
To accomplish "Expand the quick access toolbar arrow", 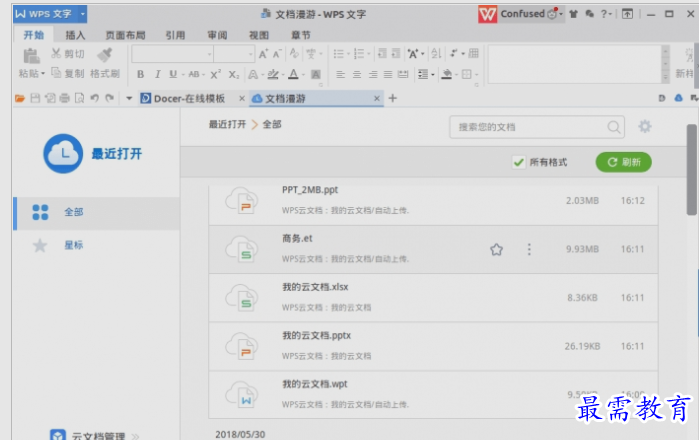I will [129, 98].
